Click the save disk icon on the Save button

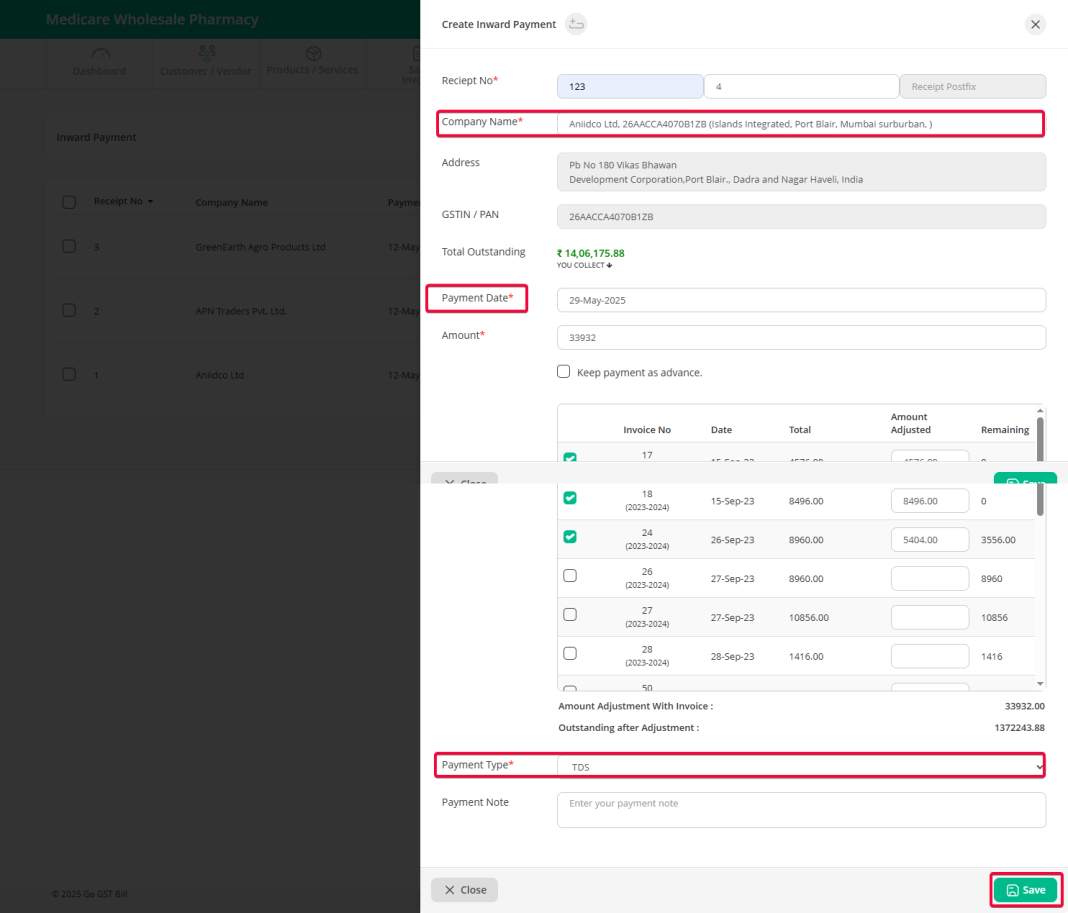click(1012, 889)
